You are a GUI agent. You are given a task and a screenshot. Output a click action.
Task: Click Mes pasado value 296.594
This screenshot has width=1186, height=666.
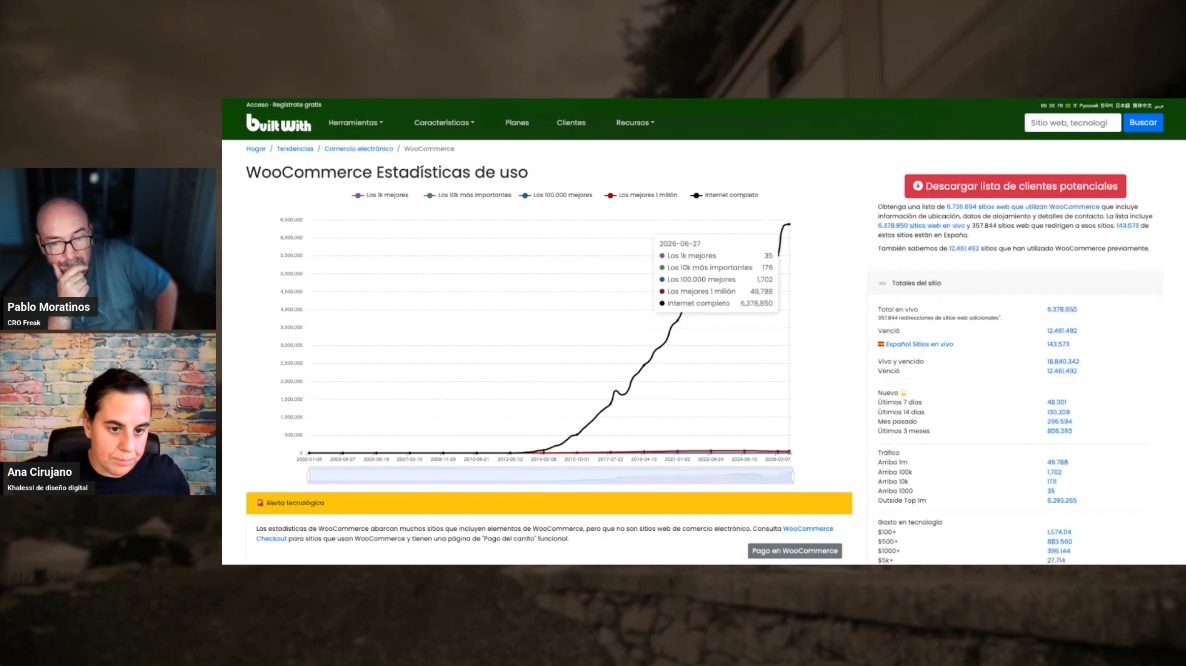coord(1059,422)
